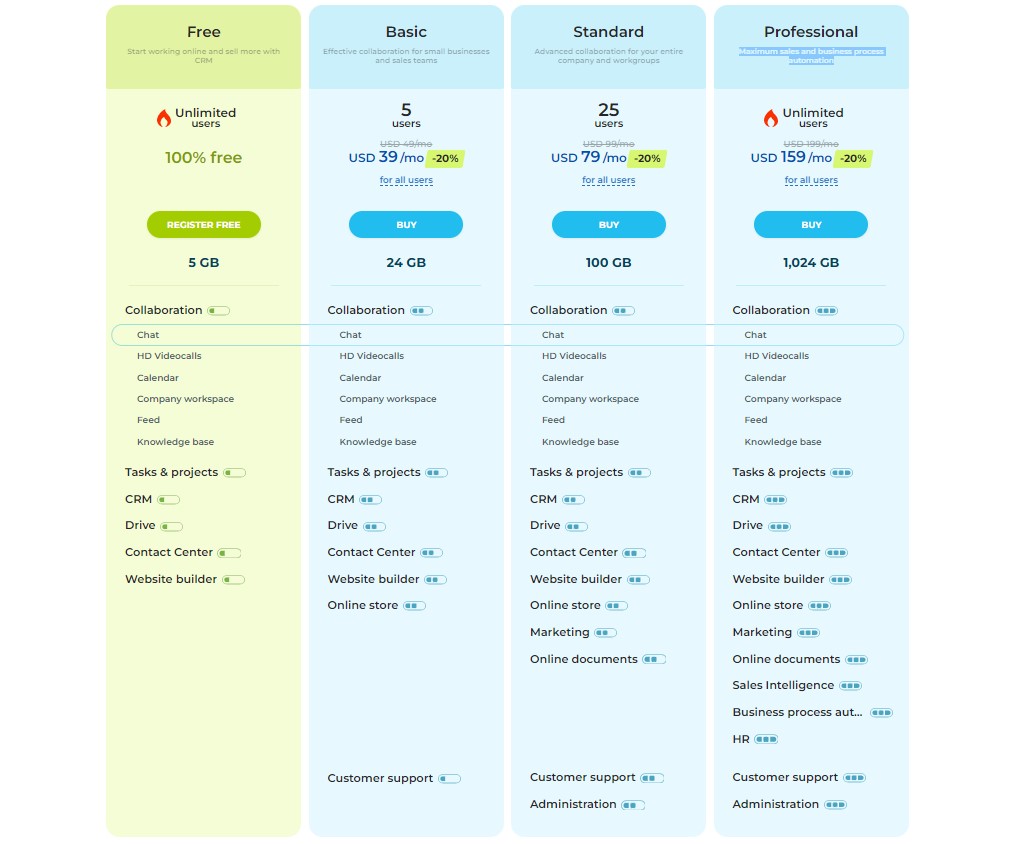The width and height of the screenshot is (1020, 844).
Task: Click the HR level indicator in Professional plan
Action: [x=766, y=740]
